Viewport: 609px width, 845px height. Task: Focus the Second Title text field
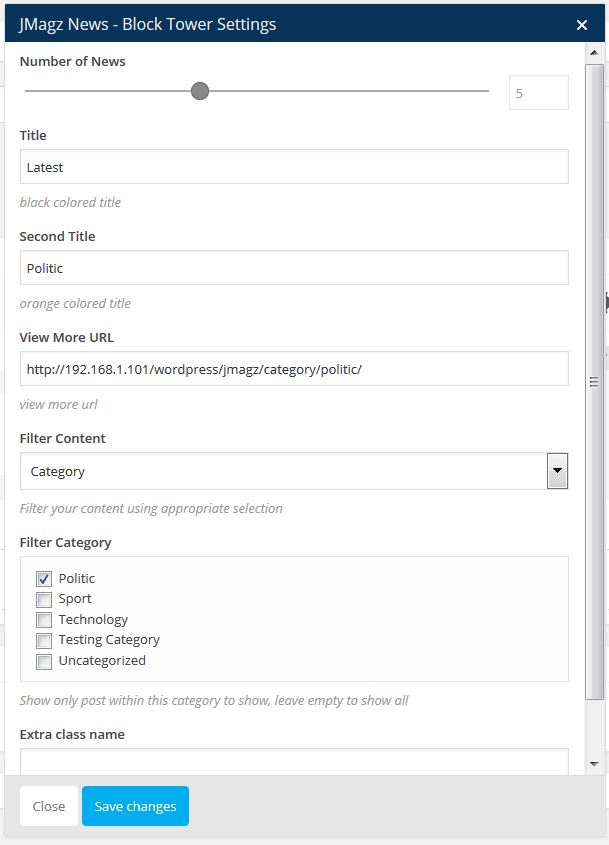[x=294, y=268]
